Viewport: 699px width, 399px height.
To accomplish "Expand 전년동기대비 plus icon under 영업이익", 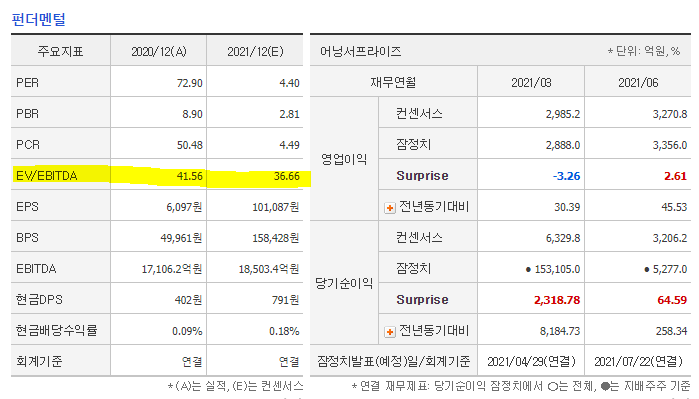I will click(x=390, y=208).
